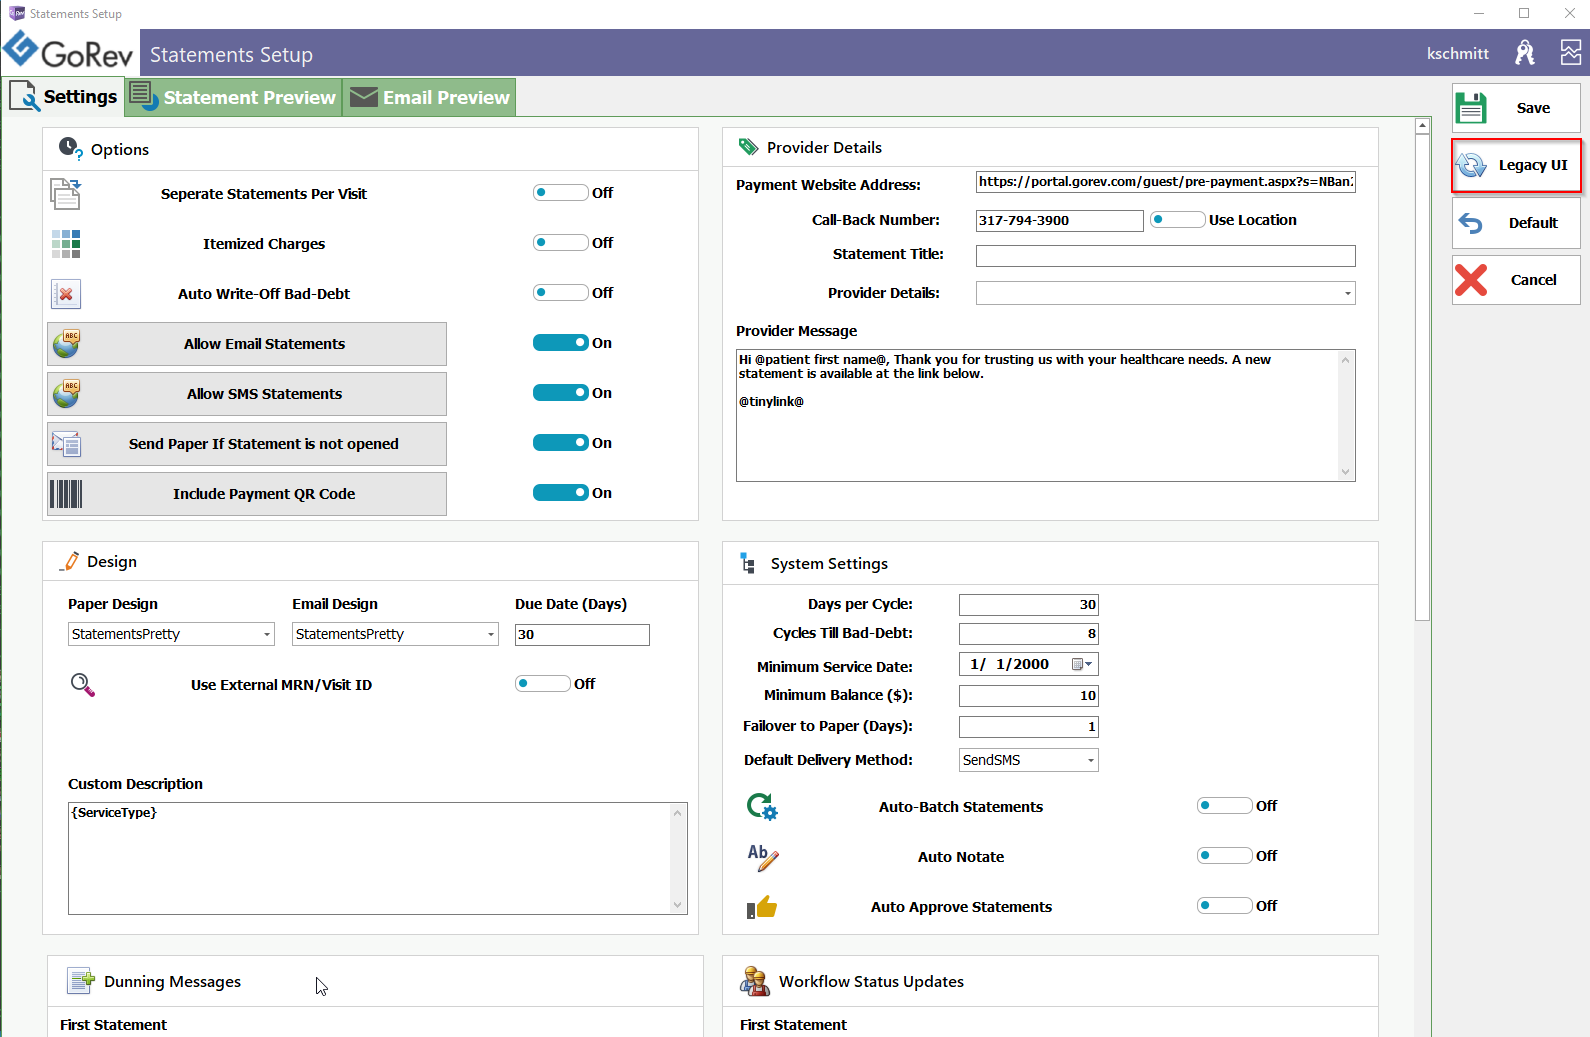This screenshot has height=1037, width=1590.
Task: Click the Auto-Batch Statements gear refresh icon
Action: [x=762, y=806]
